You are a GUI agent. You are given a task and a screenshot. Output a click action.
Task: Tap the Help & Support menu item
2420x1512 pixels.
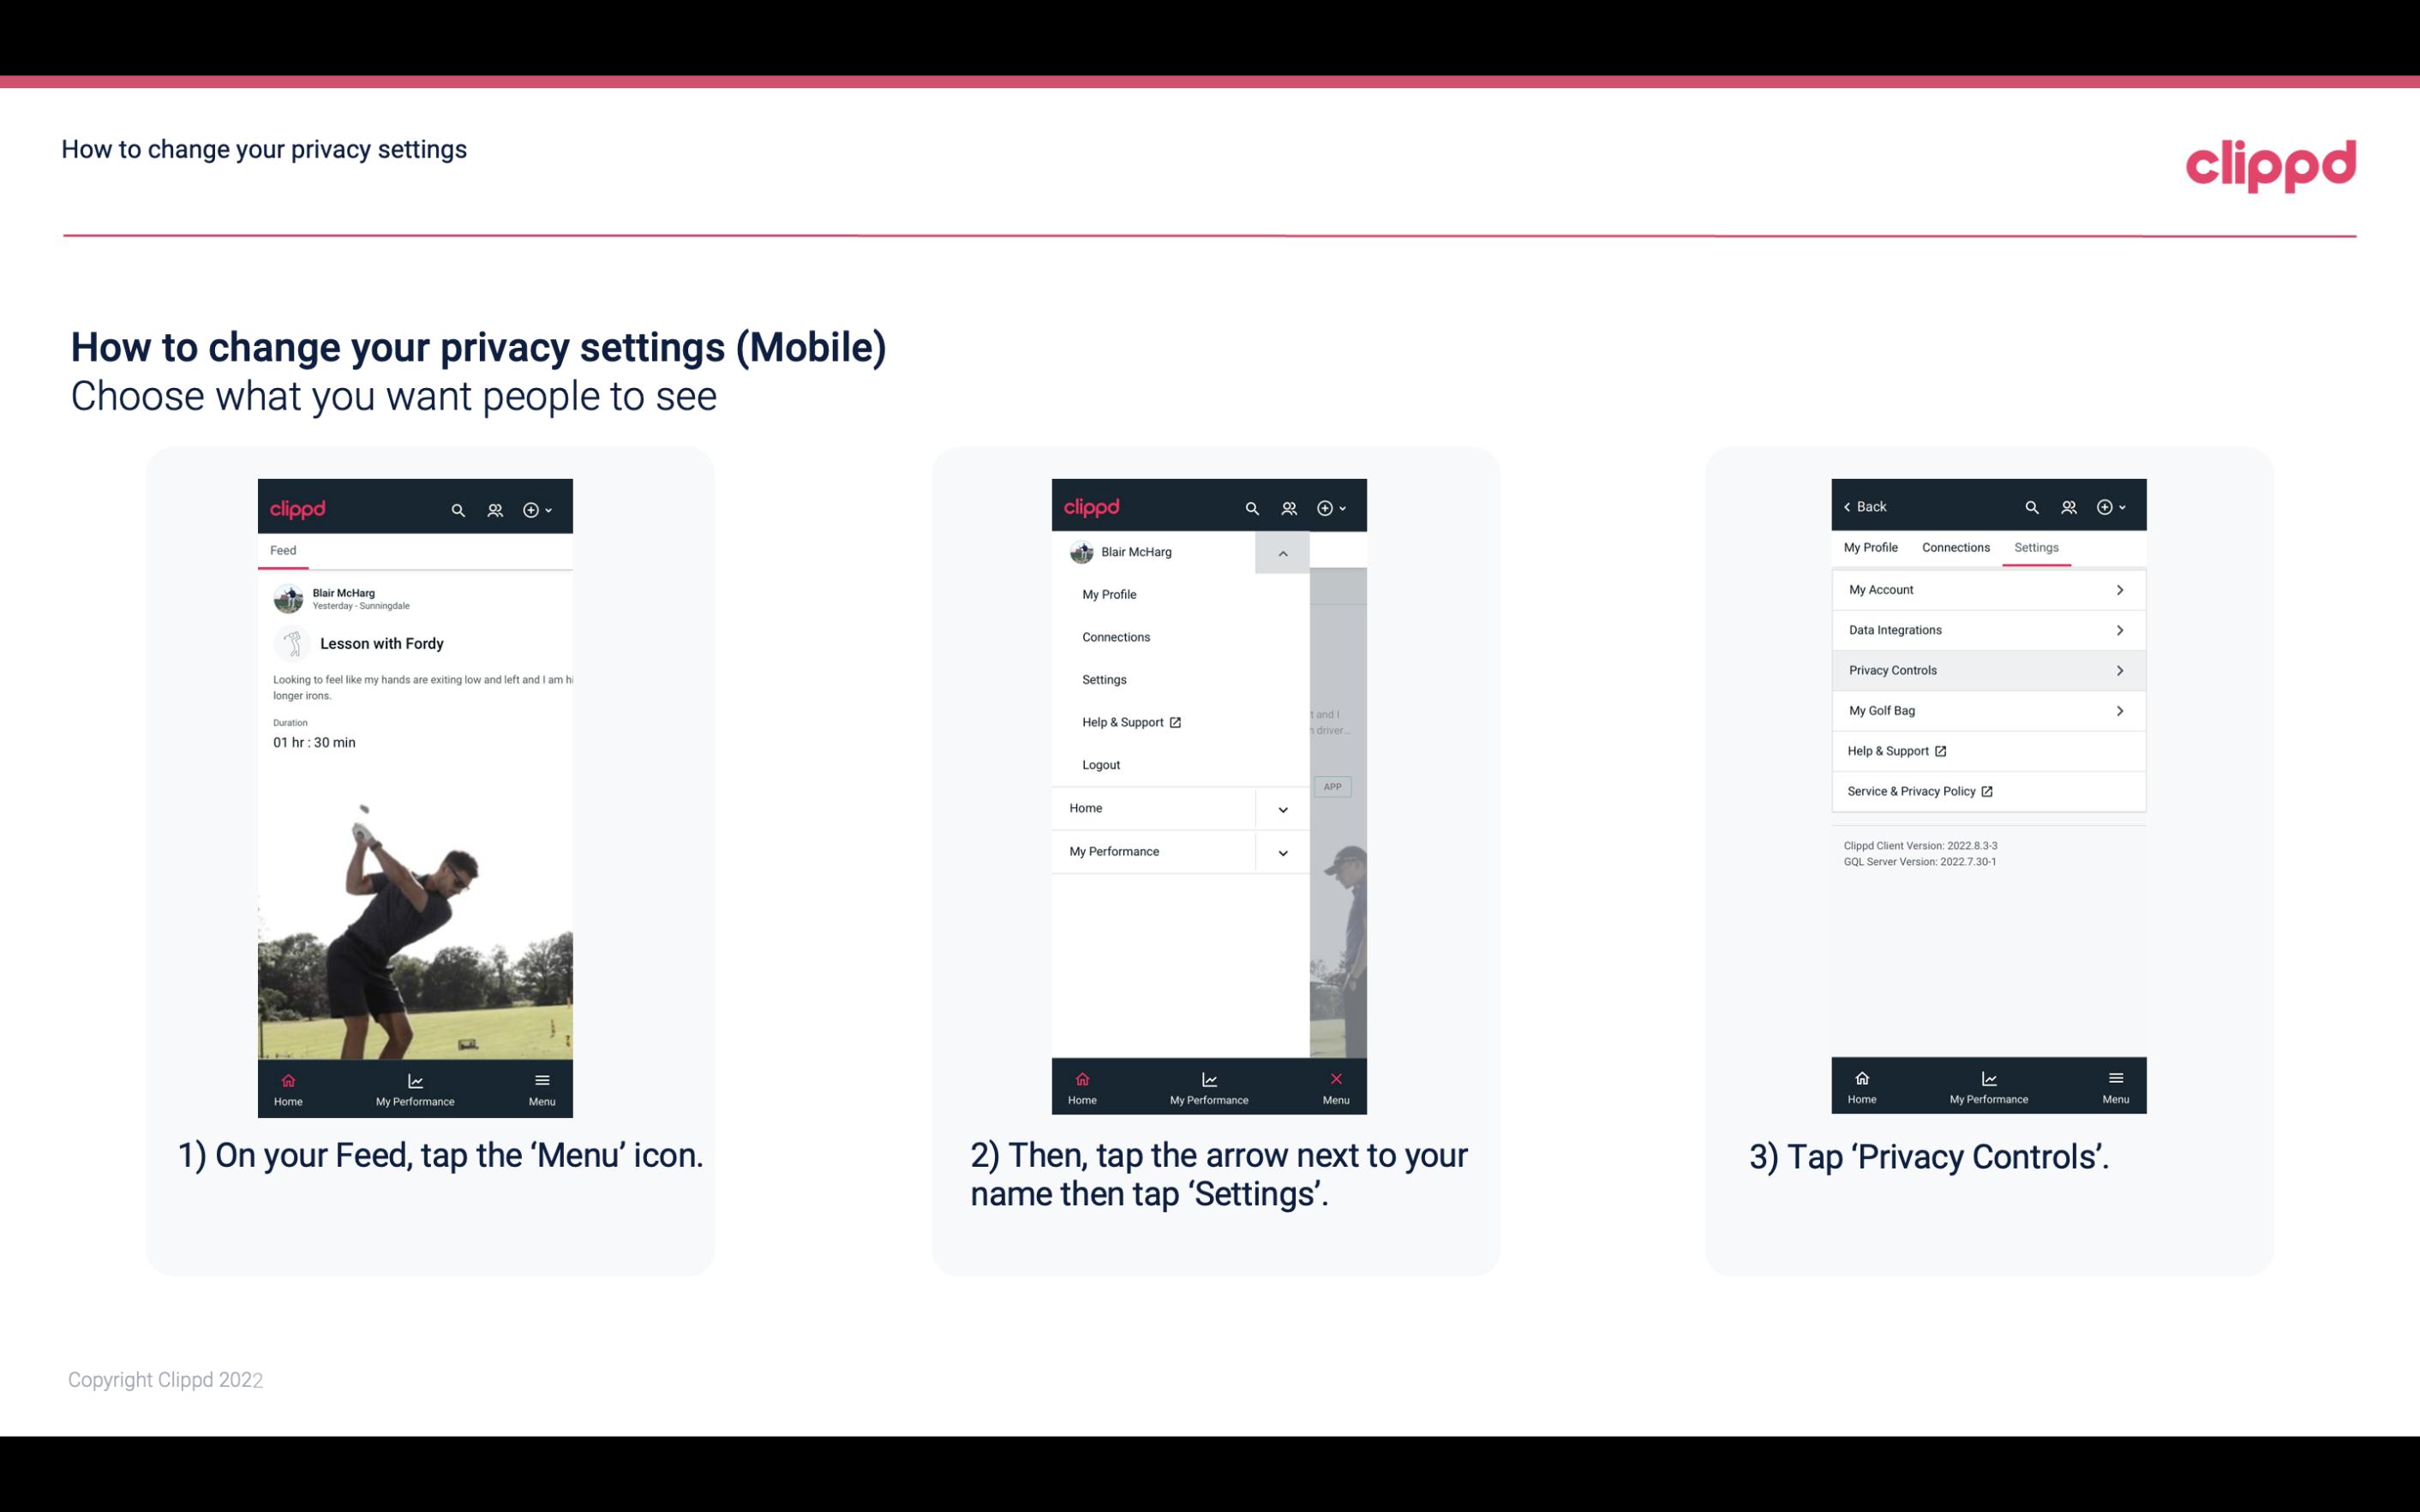pyautogui.click(x=1130, y=721)
